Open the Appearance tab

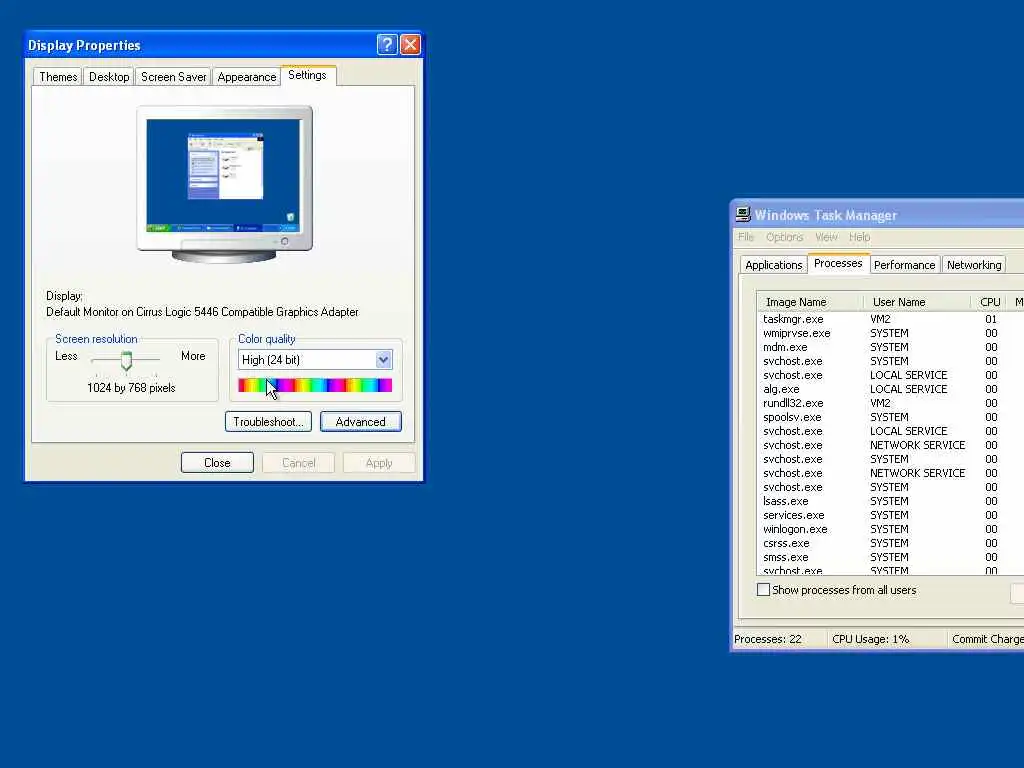247,77
